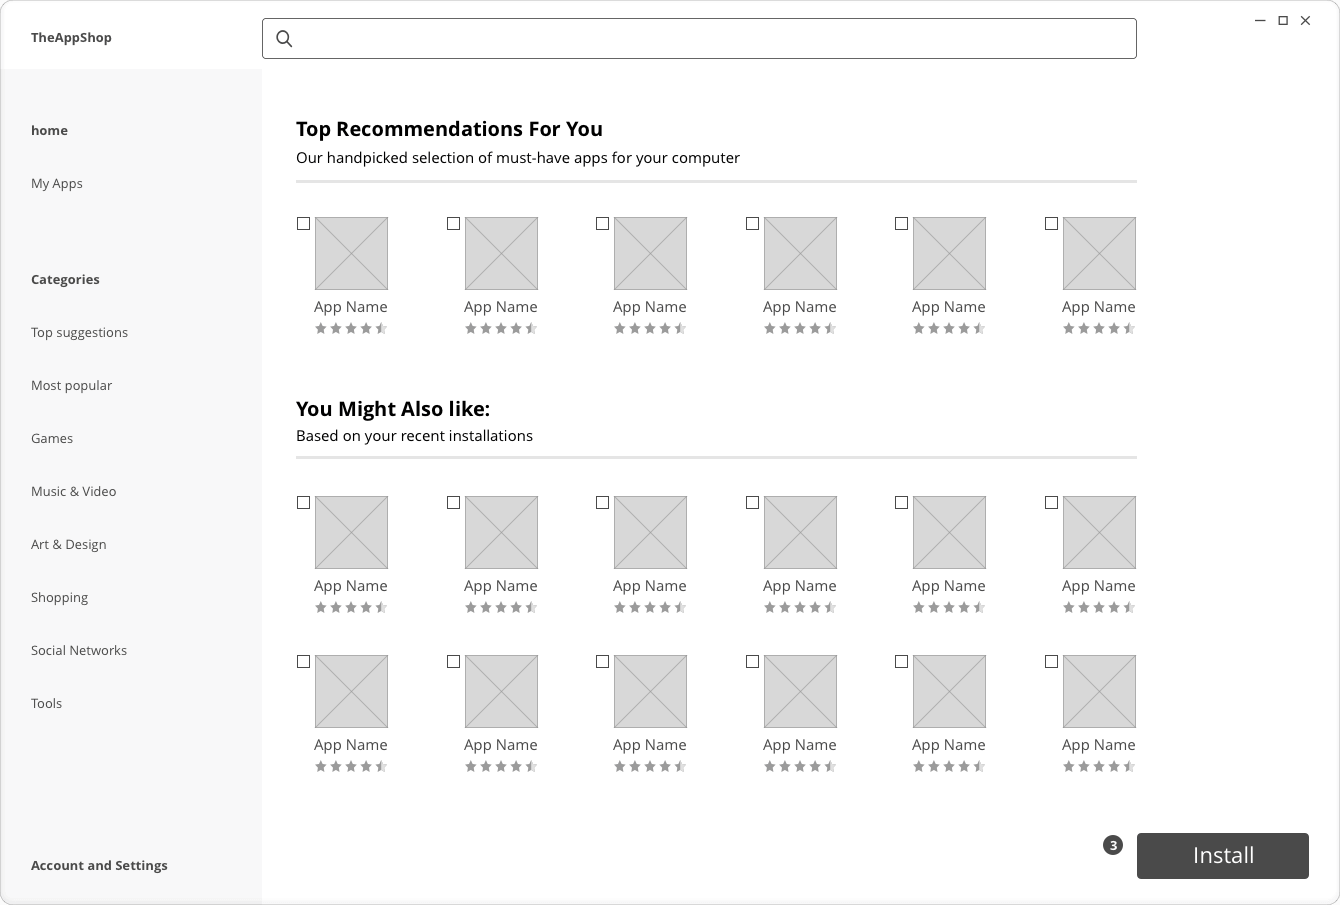This screenshot has width=1340, height=905.
Task: Click the magnifying glass search icon
Action: [284, 39]
